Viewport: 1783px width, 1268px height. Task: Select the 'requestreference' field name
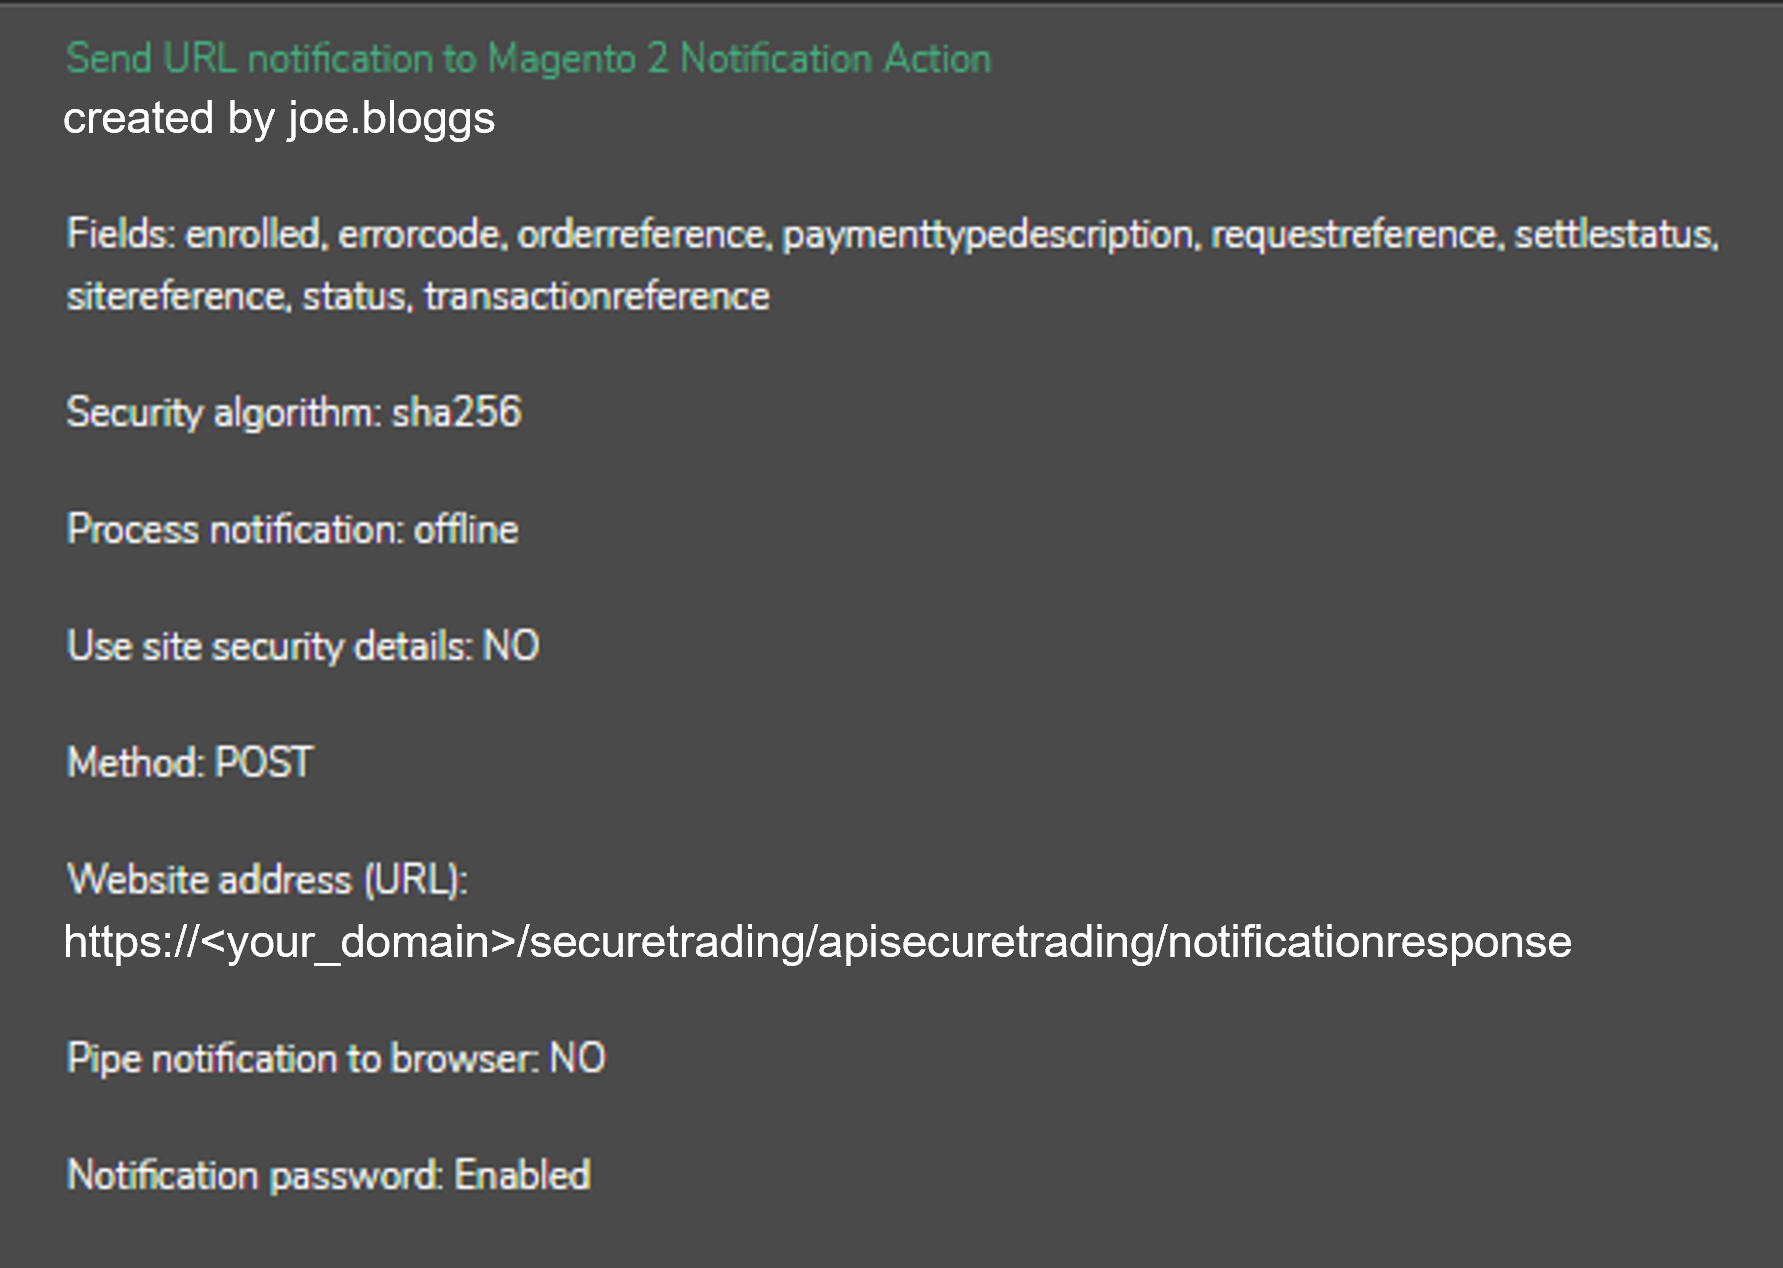click(x=1356, y=234)
